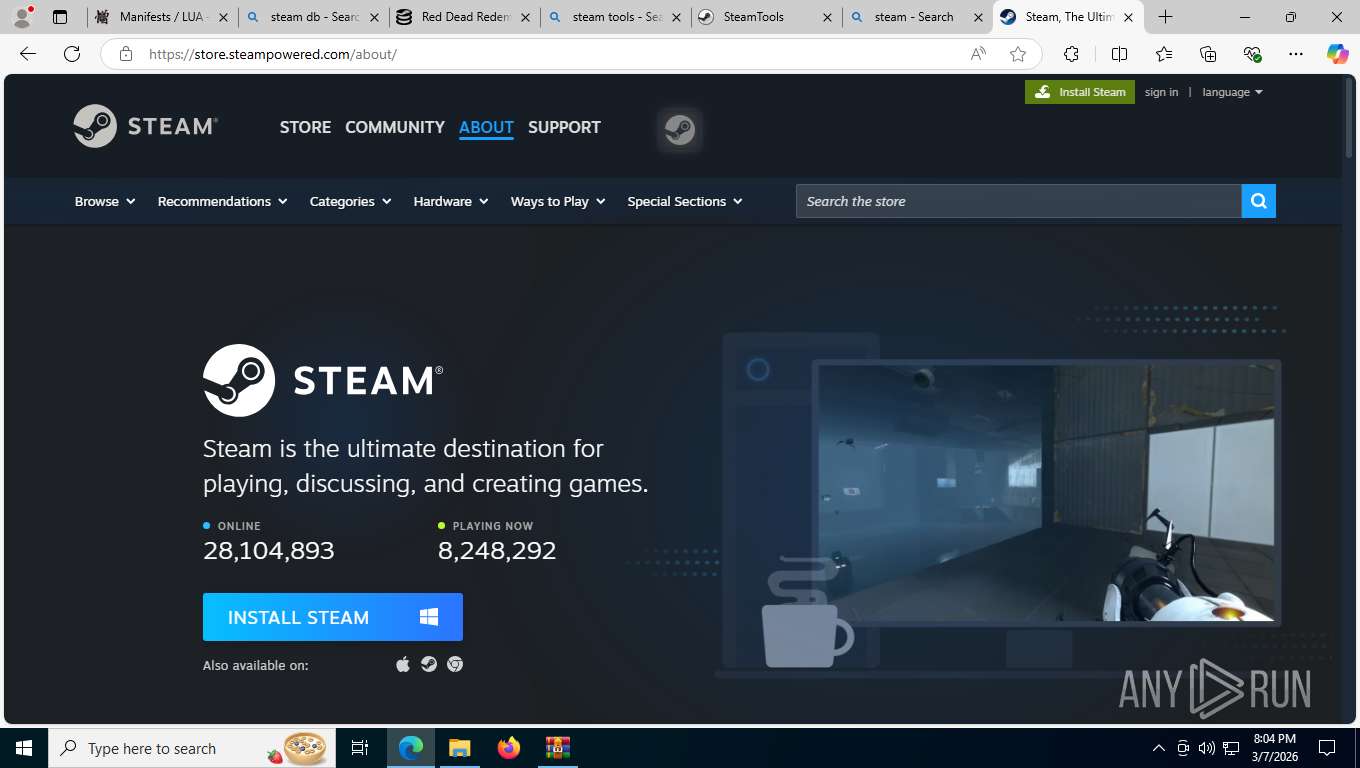Image resolution: width=1360 pixels, height=768 pixels.
Task: Click Edge icon on taskbar
Action: [411, 748]
